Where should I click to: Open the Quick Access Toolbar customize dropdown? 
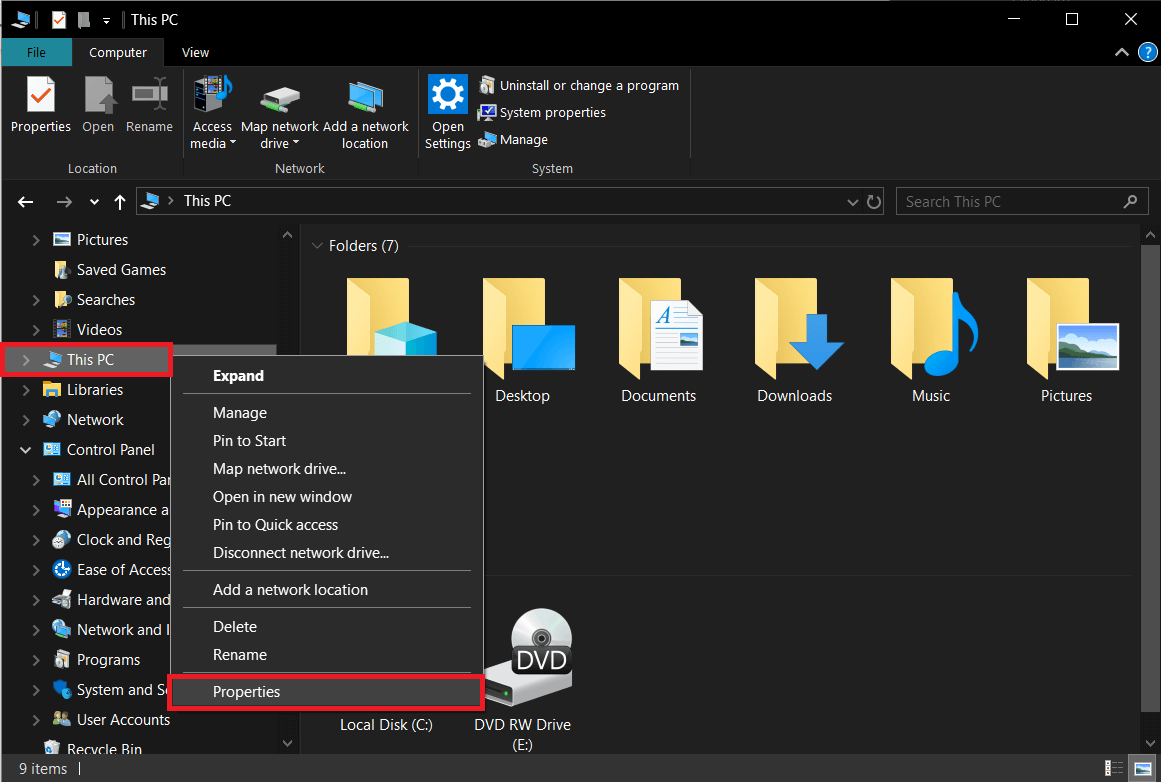click(106, 19)
